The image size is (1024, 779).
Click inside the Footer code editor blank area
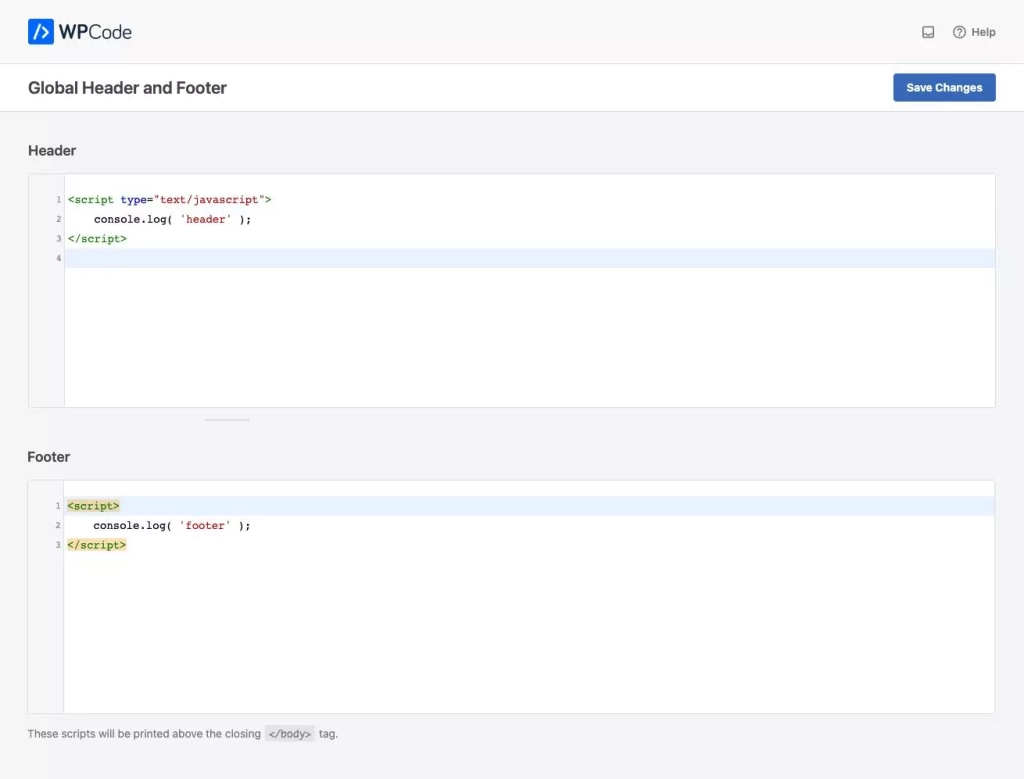point(529,633)
